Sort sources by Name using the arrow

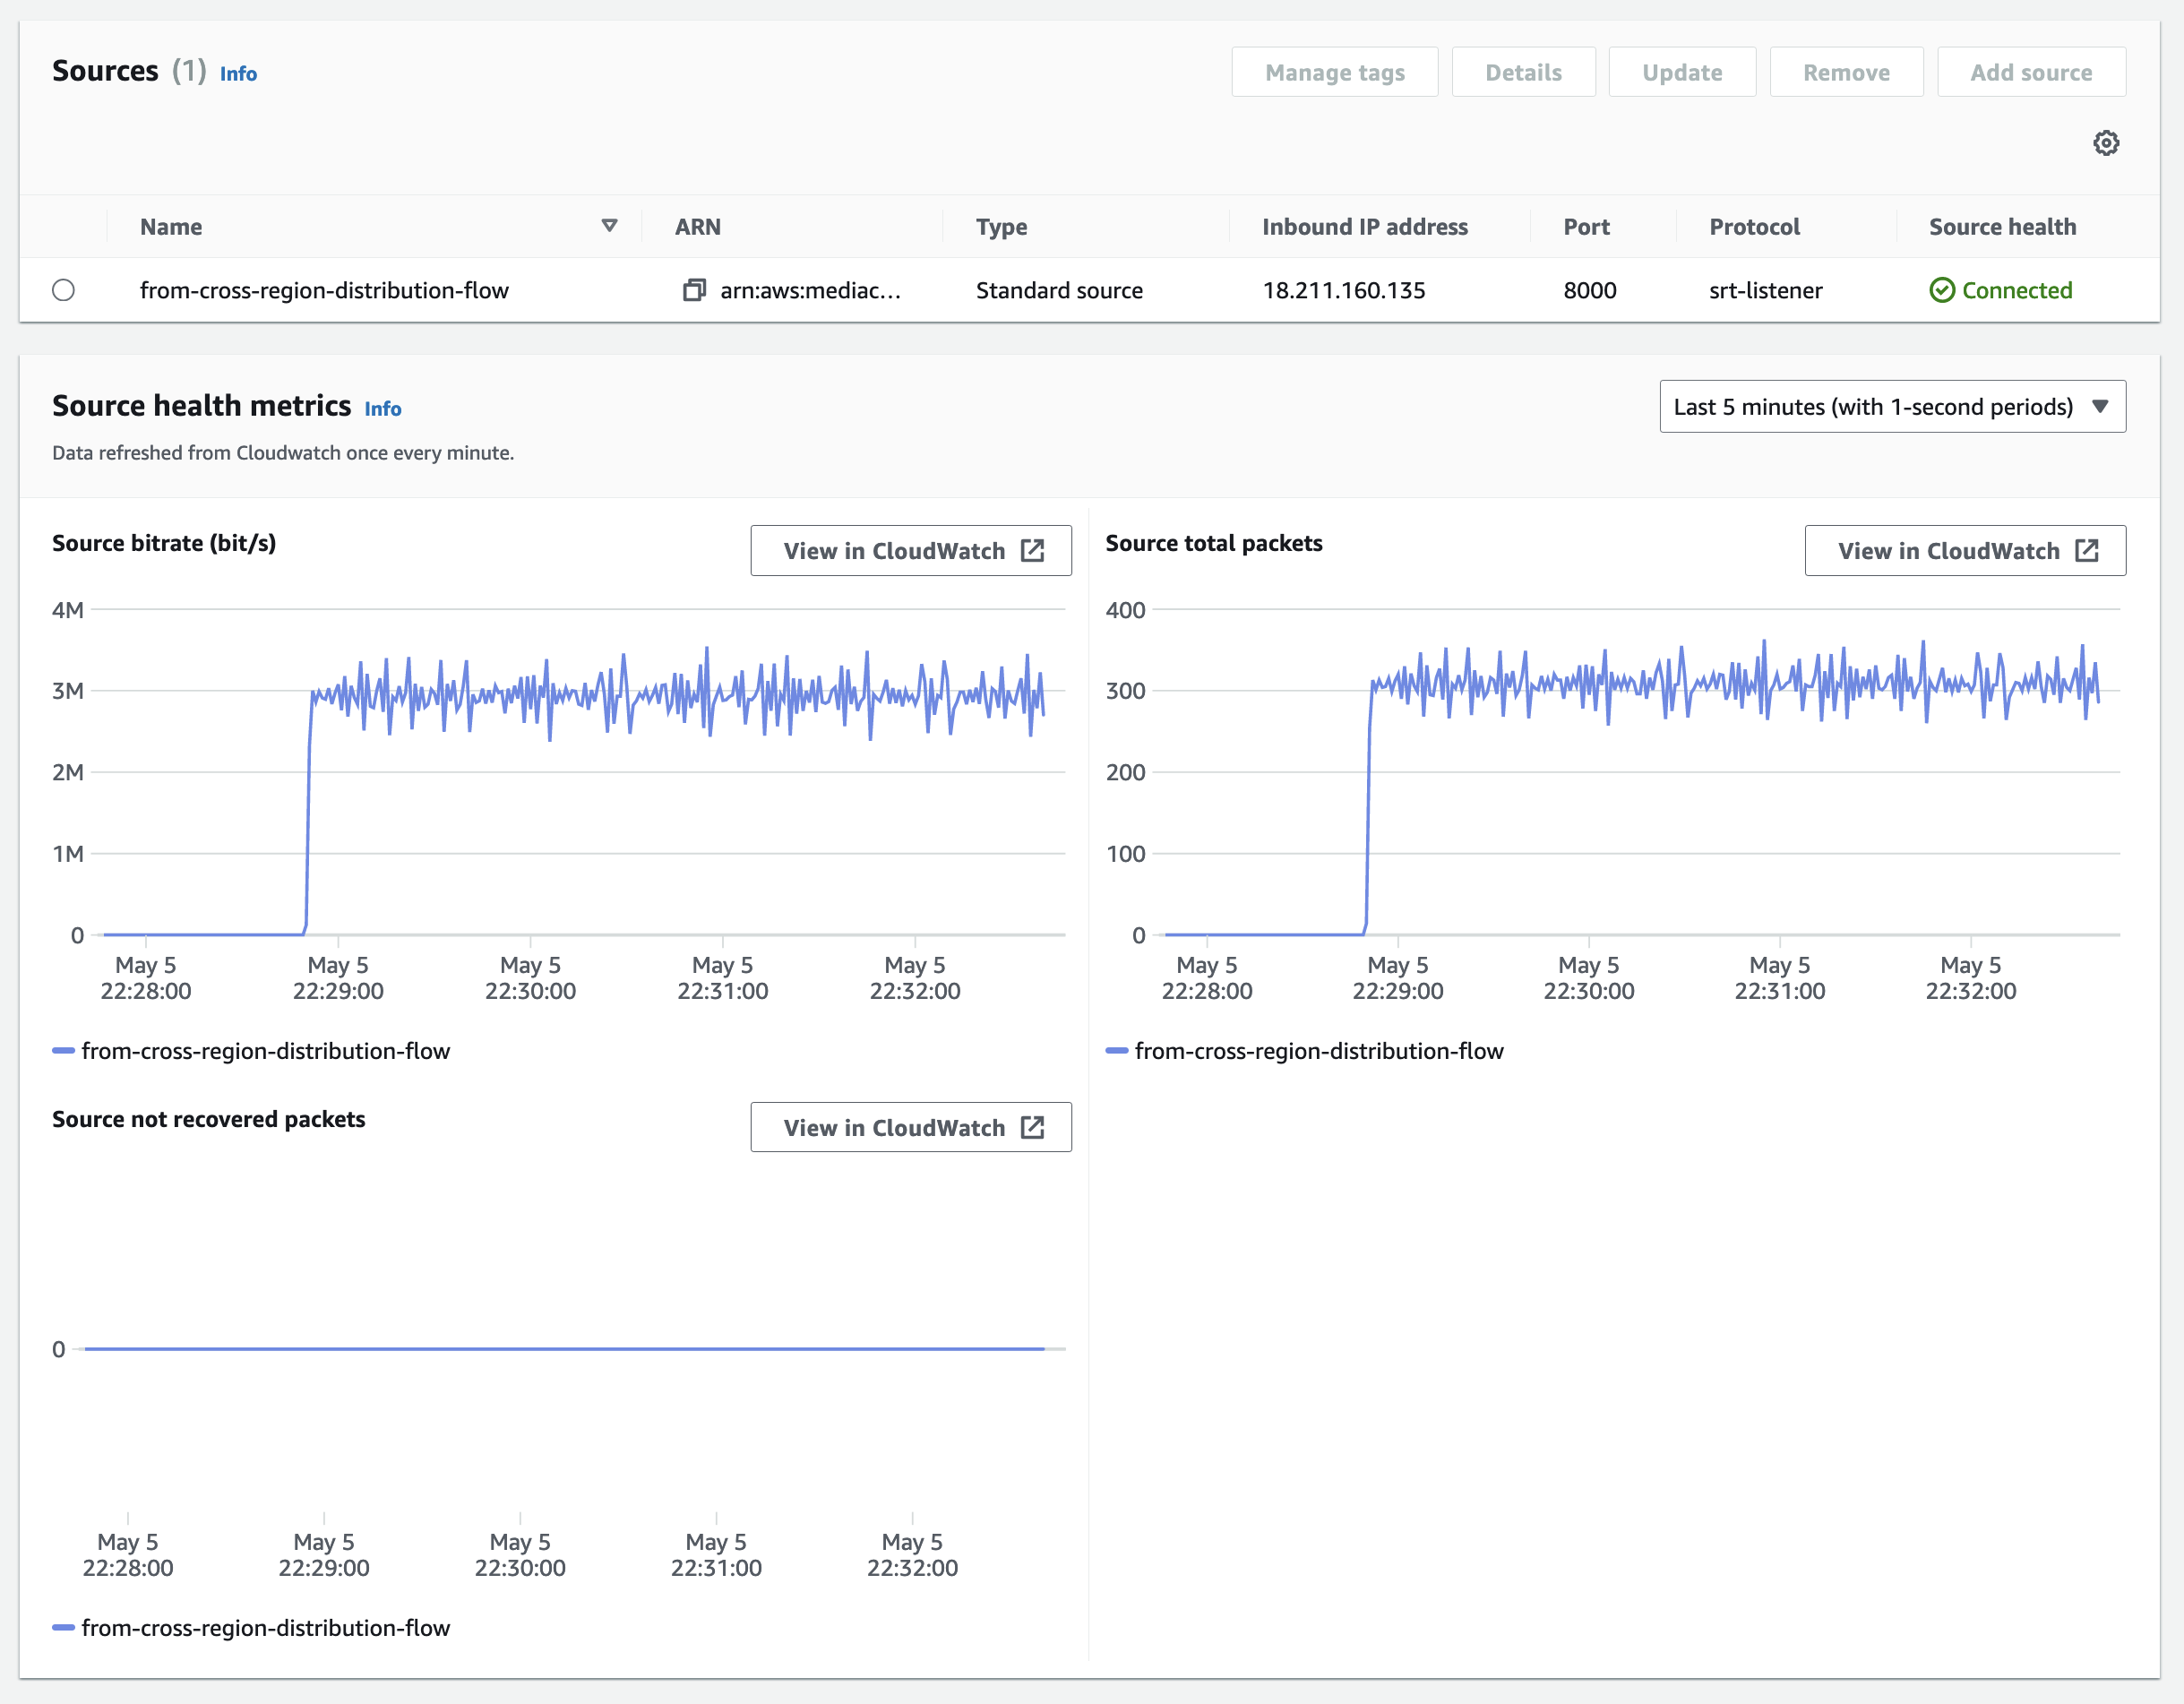point(609,226)
